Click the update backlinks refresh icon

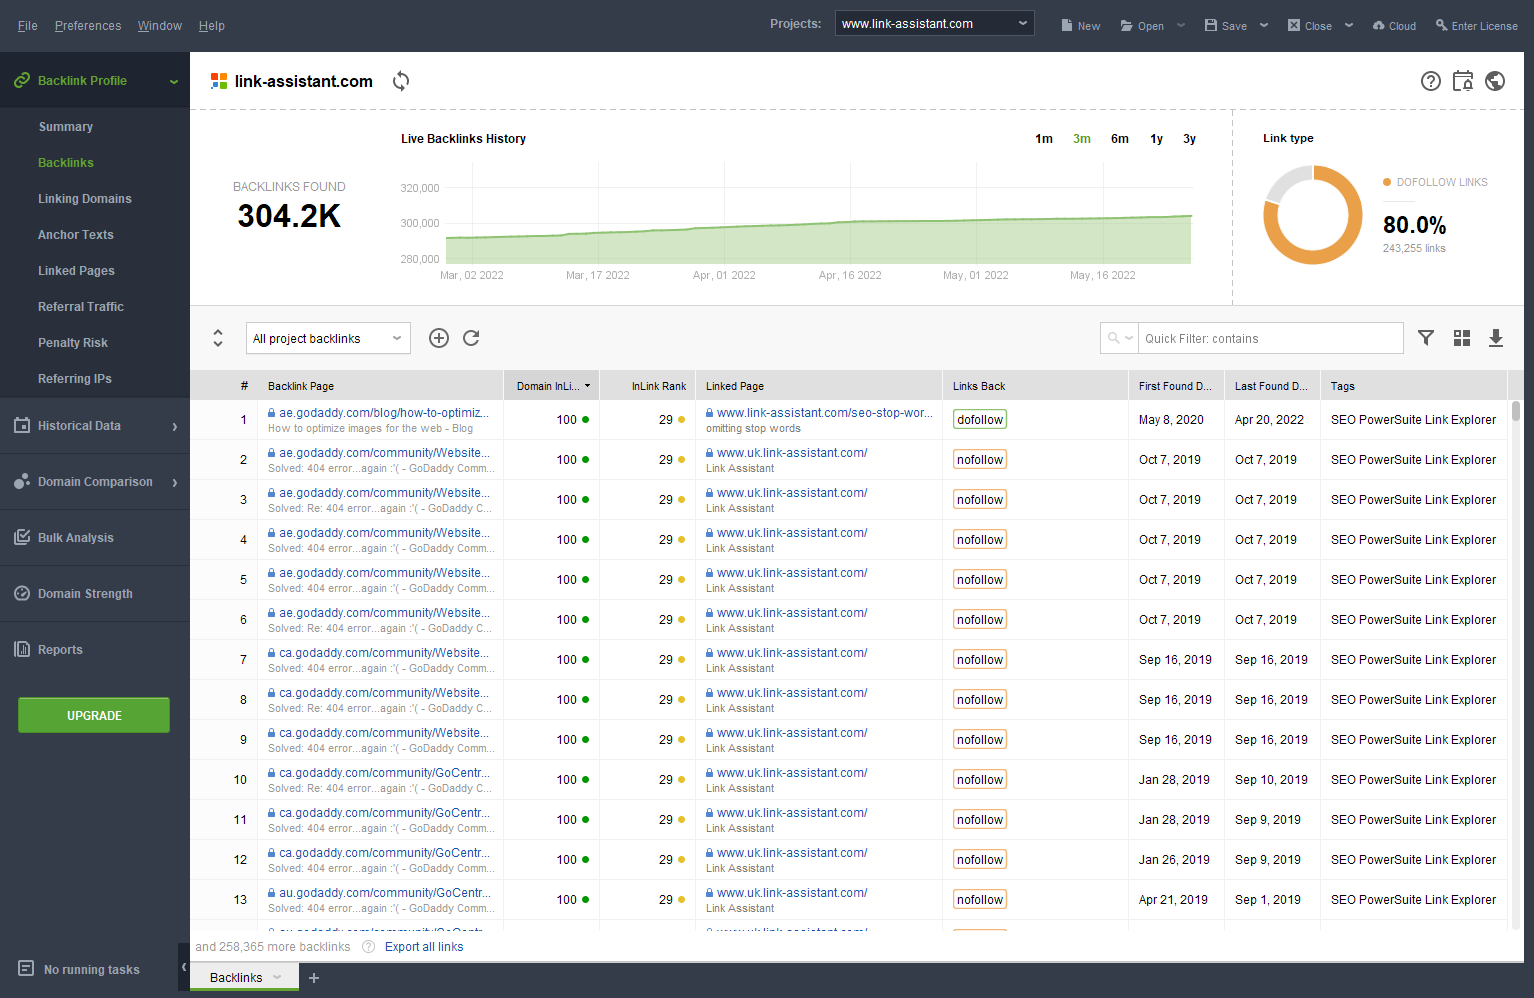point(471,338)
